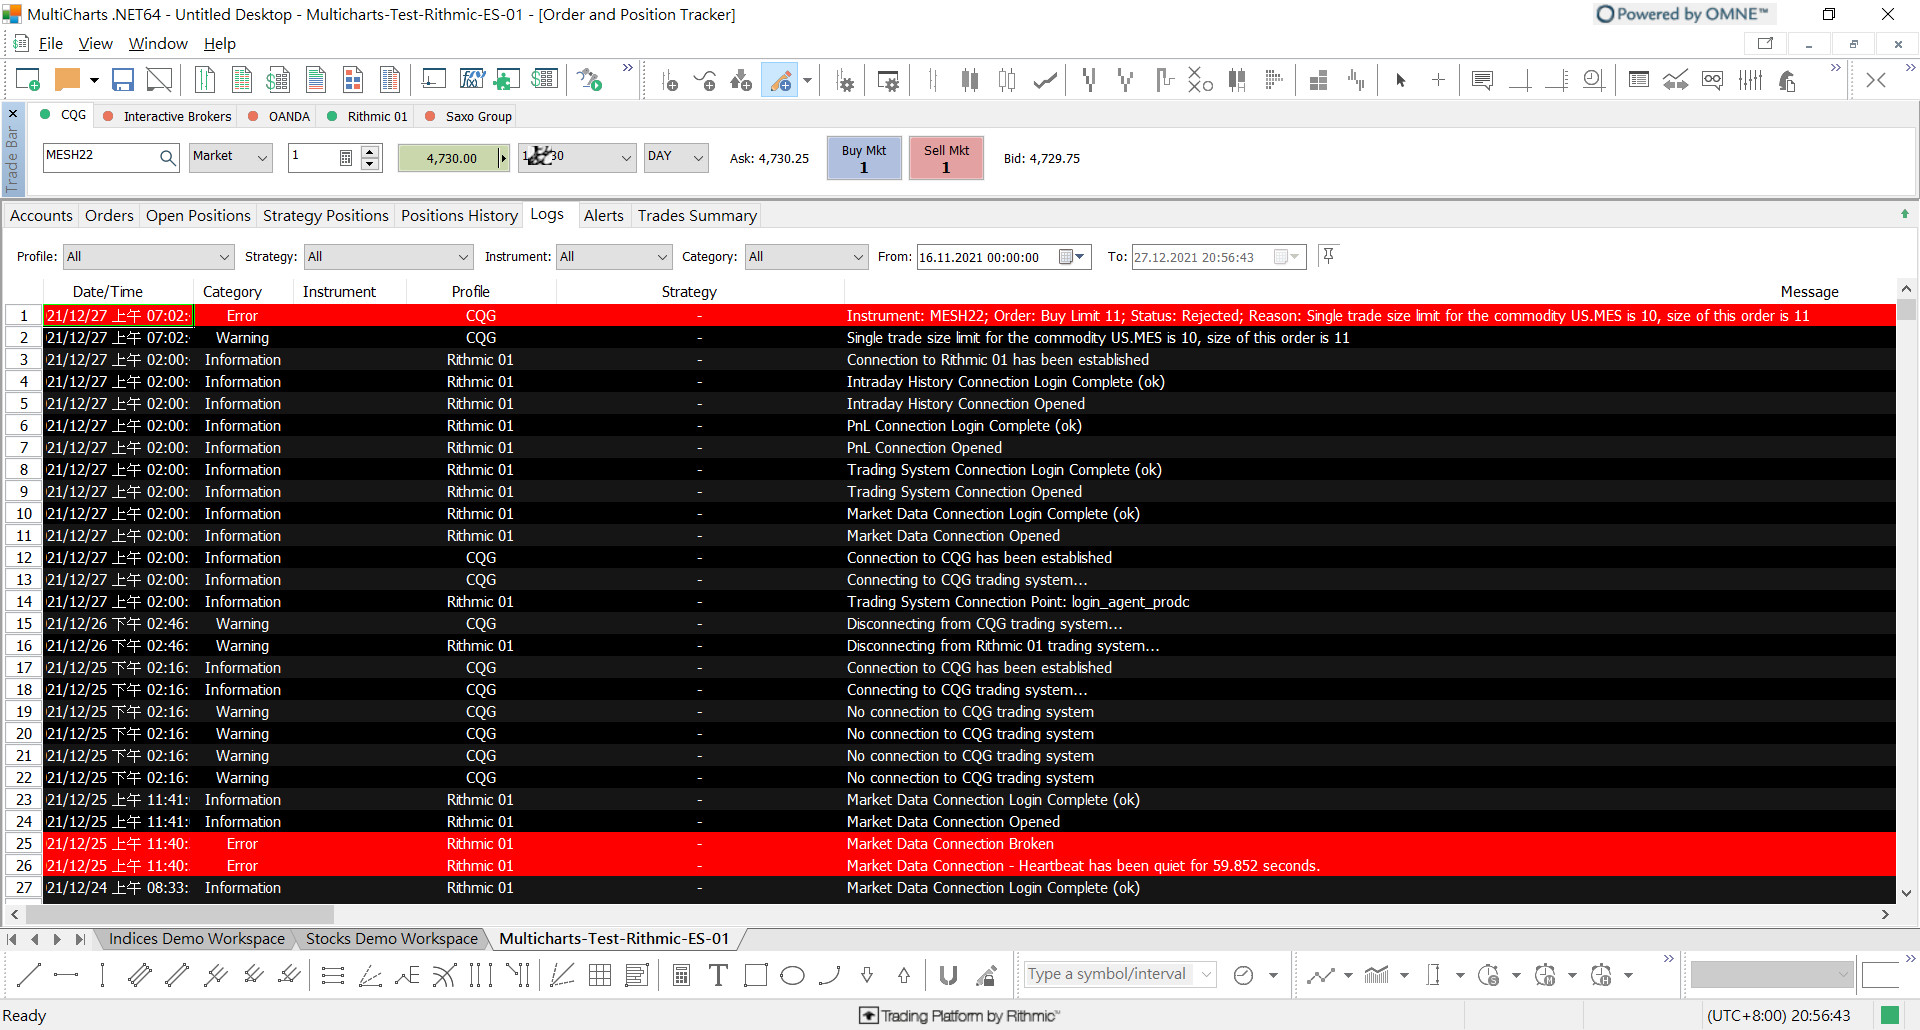Click the glasses speech bubble icon

pyautogui.click(x=1713, y=80)
